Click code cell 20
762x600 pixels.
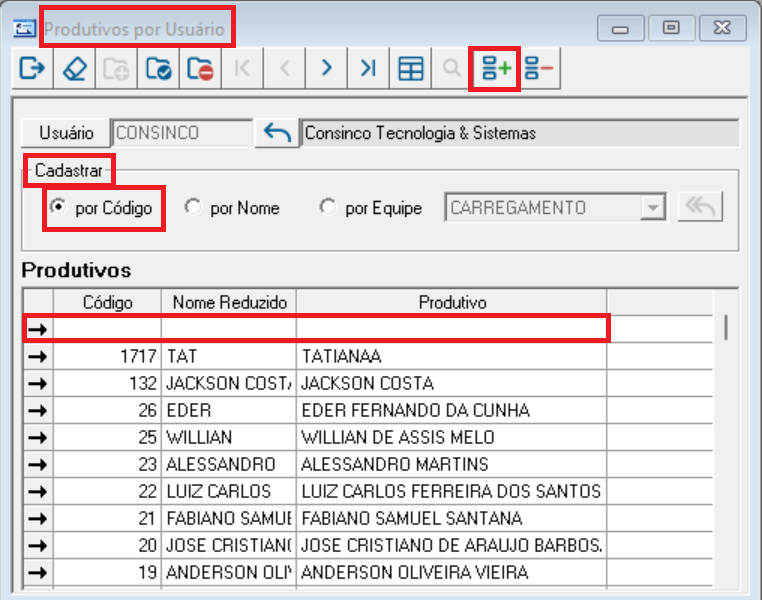(x=107, y=546)
